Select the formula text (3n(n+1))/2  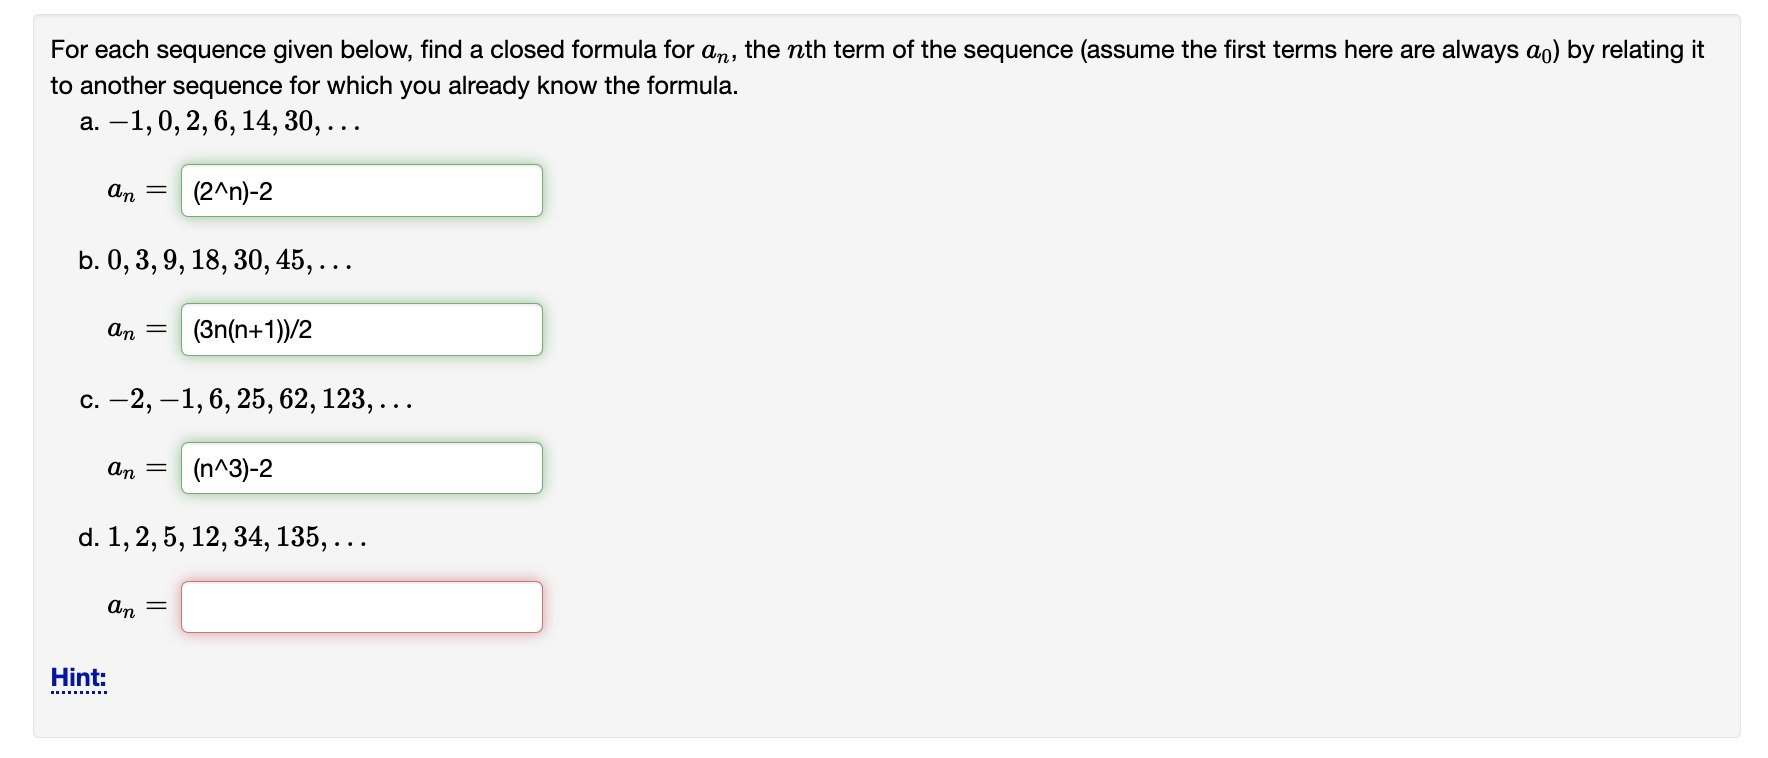point(249,328)
